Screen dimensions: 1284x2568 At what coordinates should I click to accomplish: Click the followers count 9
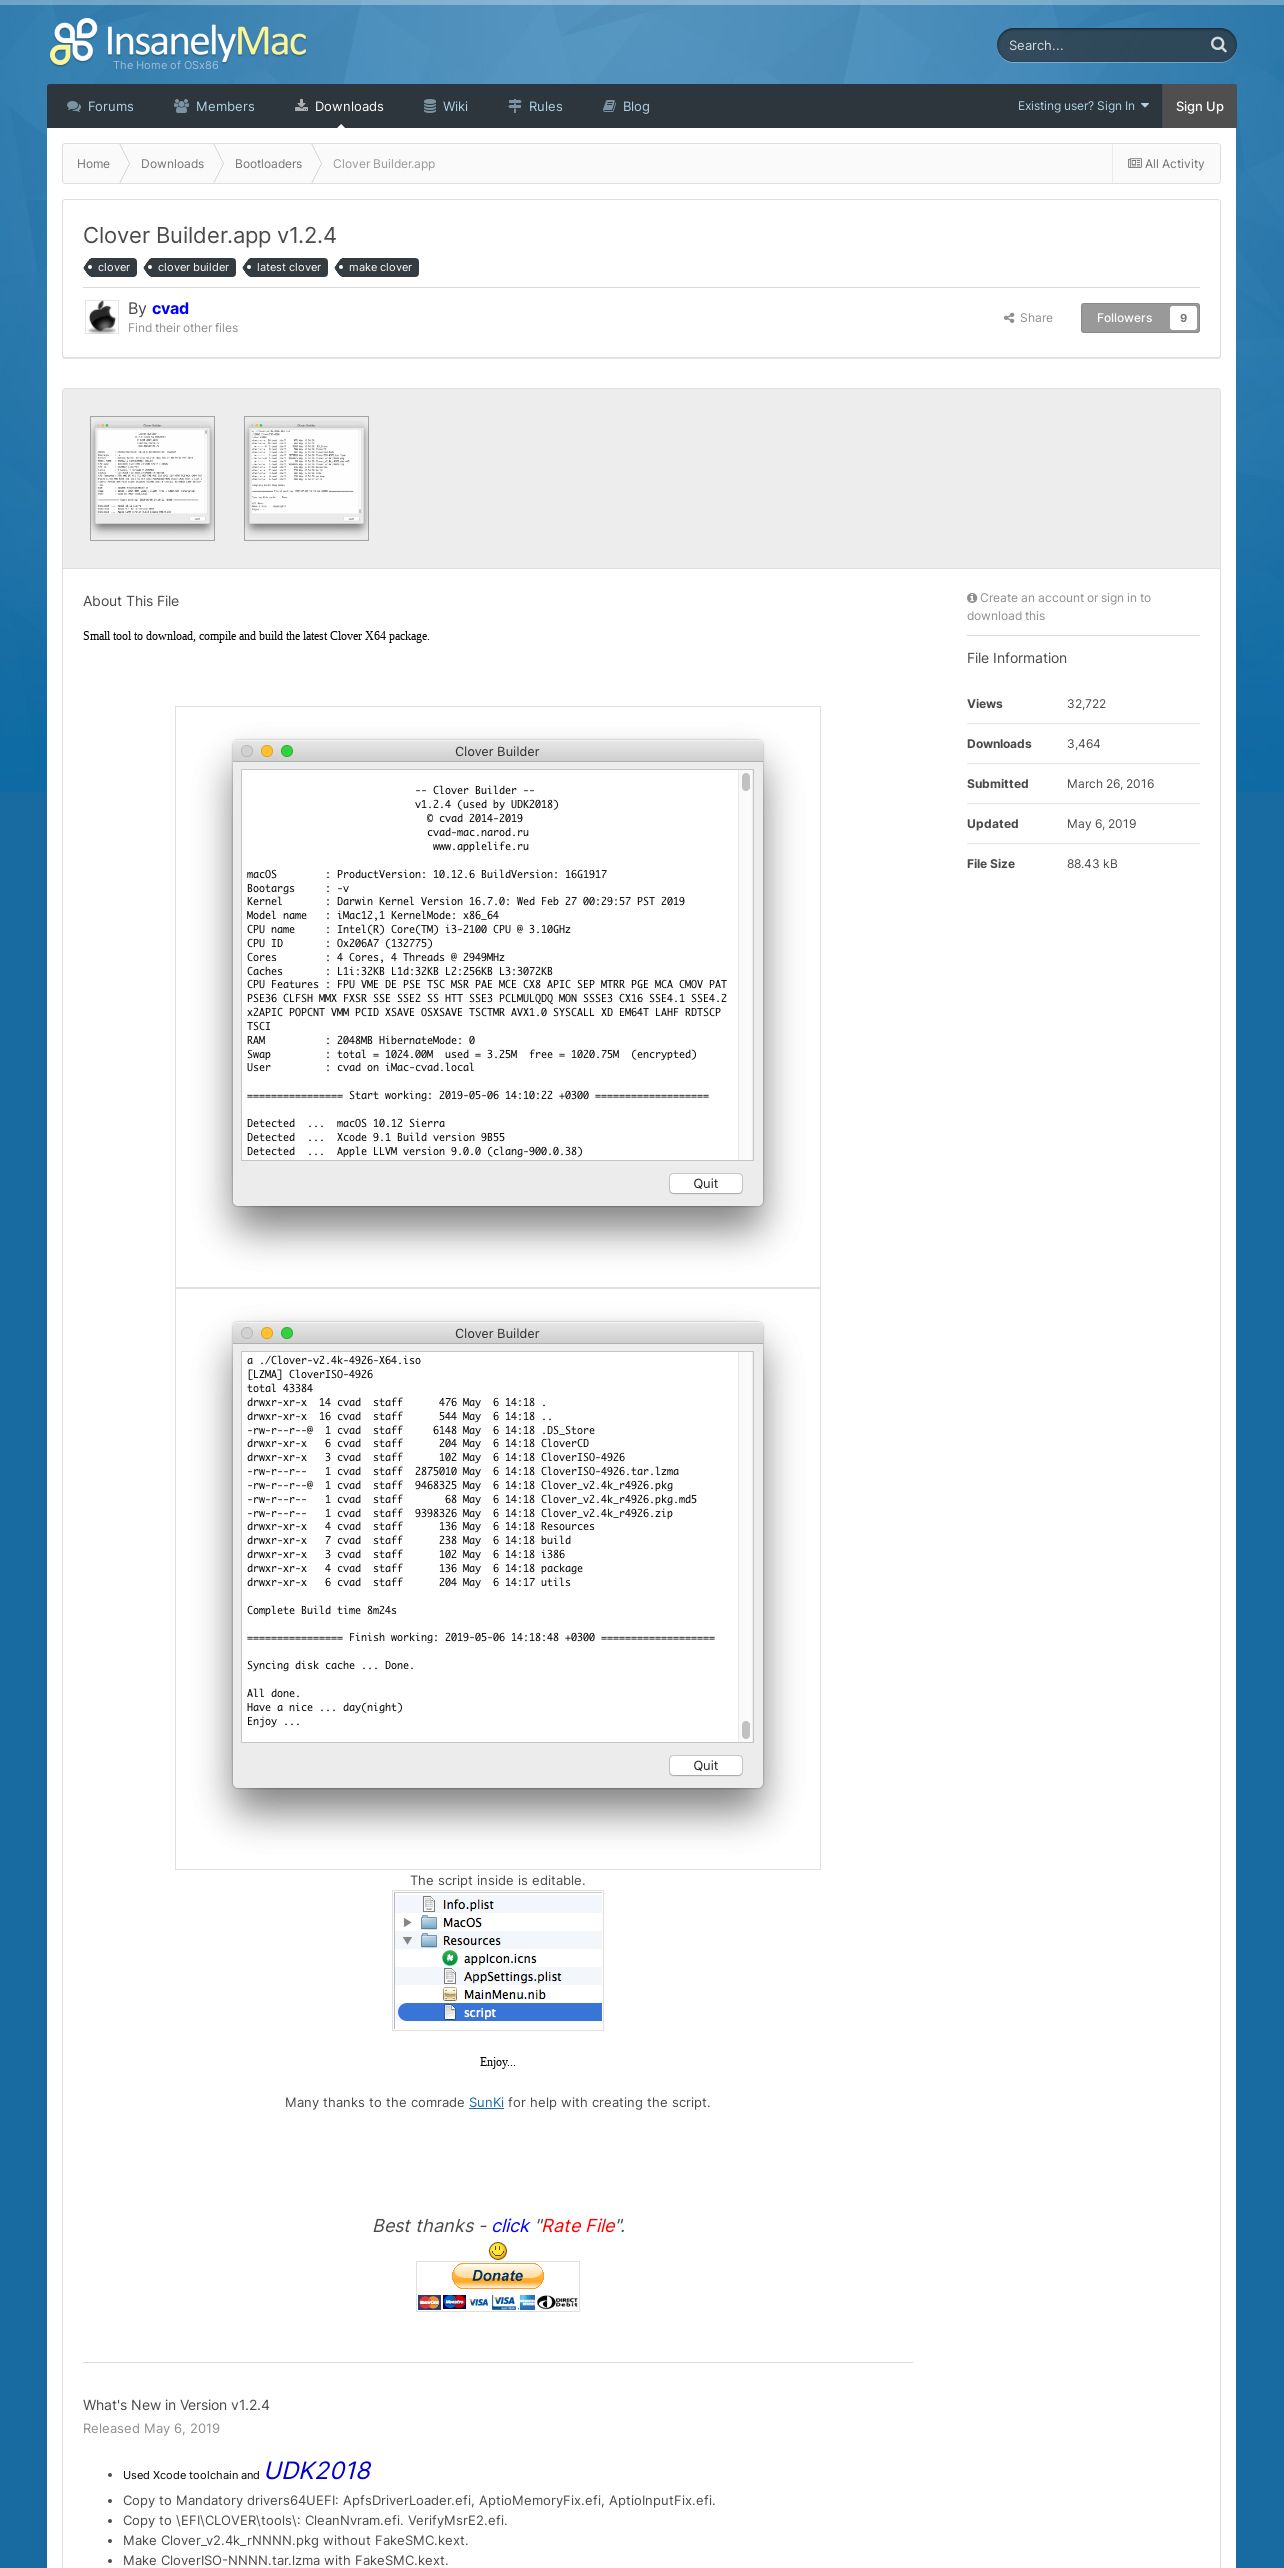pos(1183,318)
